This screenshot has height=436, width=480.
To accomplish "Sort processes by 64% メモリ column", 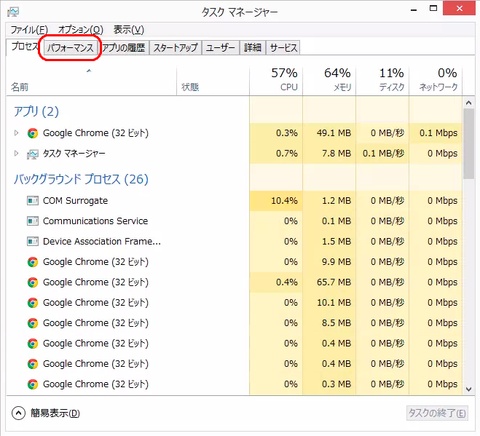I will pos(329,81).
